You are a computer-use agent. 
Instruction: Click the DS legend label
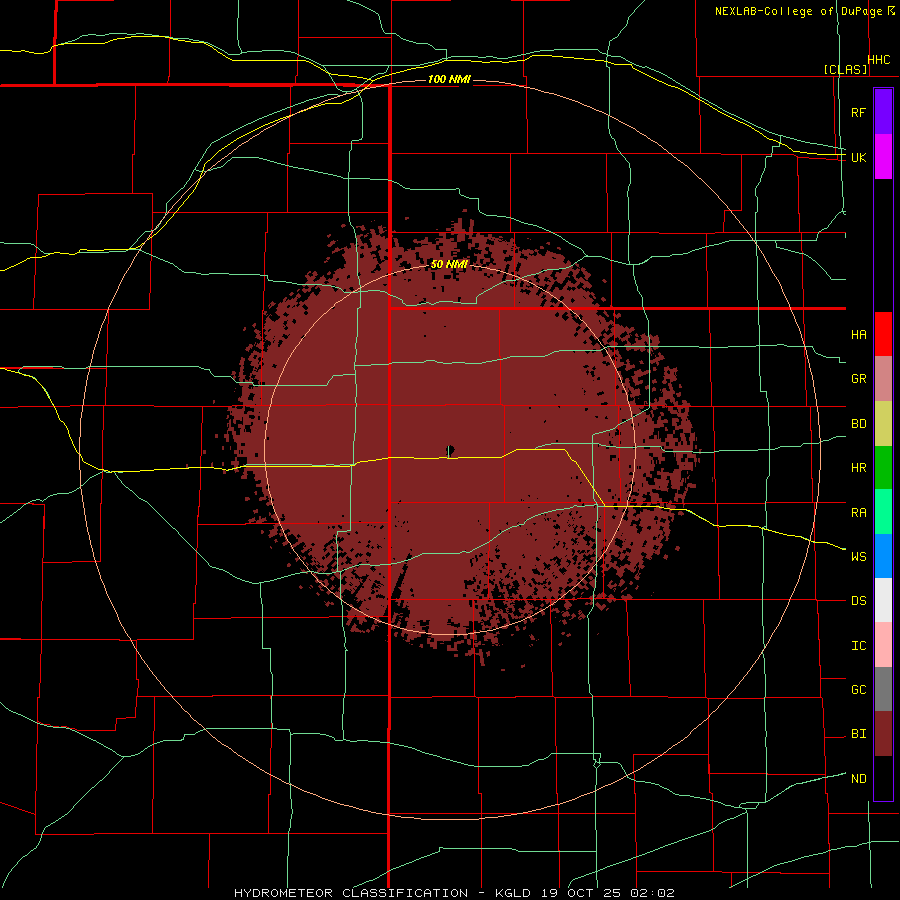pyautogui.click(x=859, y=601)
